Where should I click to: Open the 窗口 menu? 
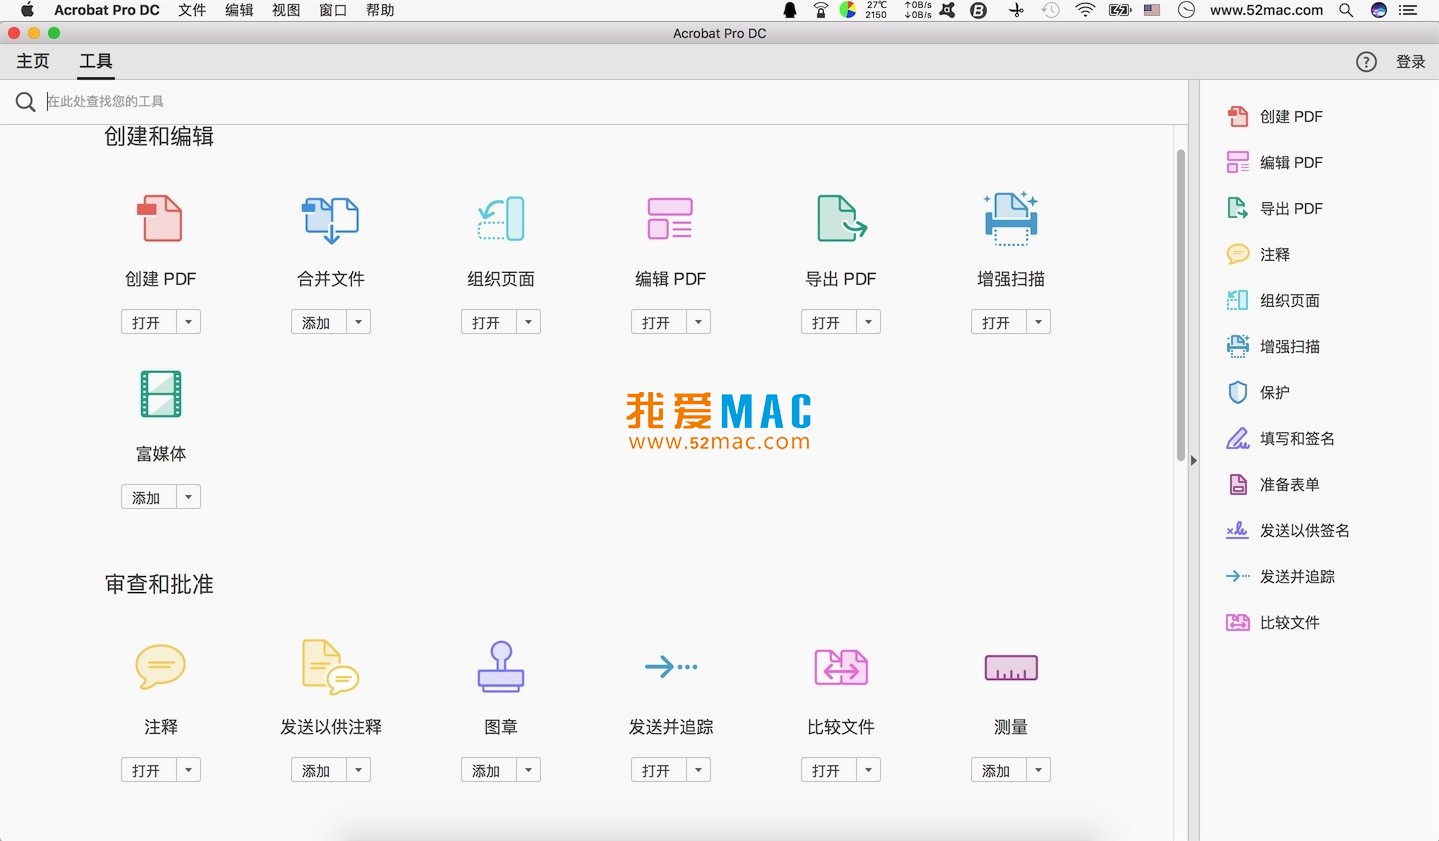(333, 10)
